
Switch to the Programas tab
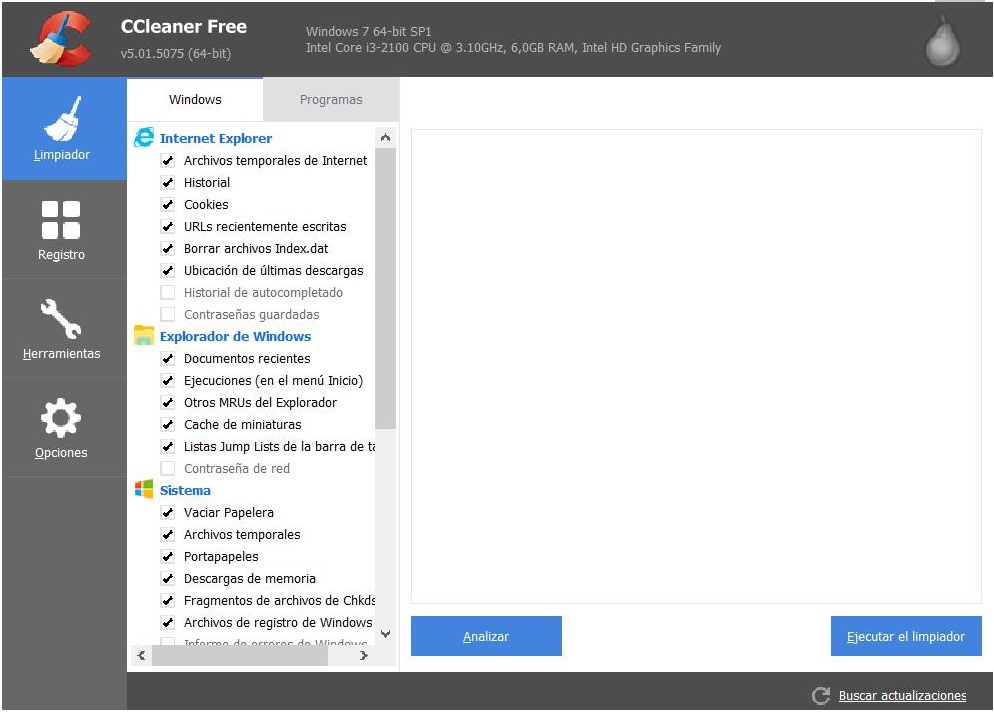331,100
